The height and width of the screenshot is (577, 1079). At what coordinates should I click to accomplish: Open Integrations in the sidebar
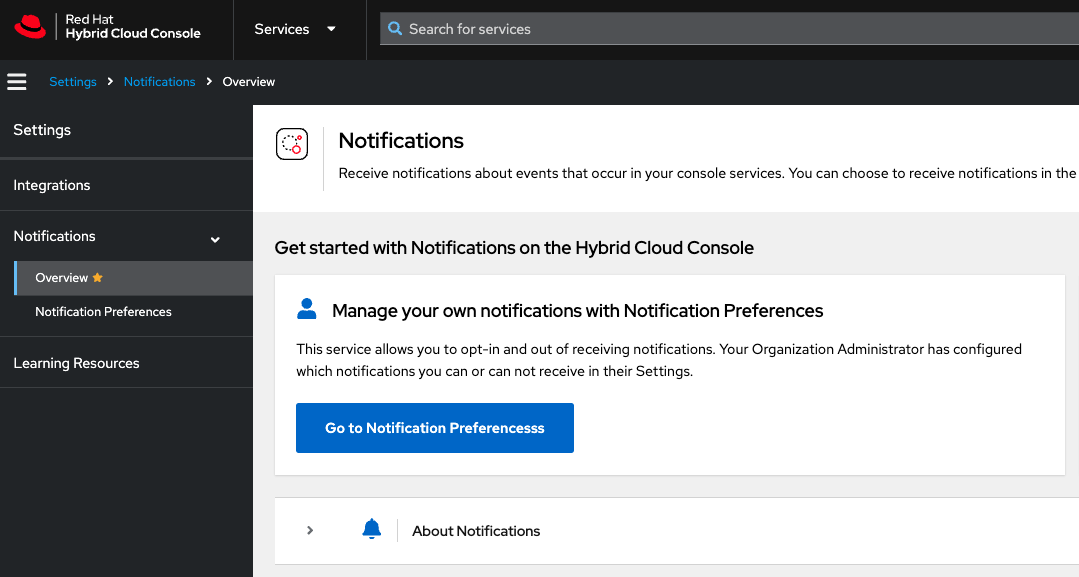52,185
